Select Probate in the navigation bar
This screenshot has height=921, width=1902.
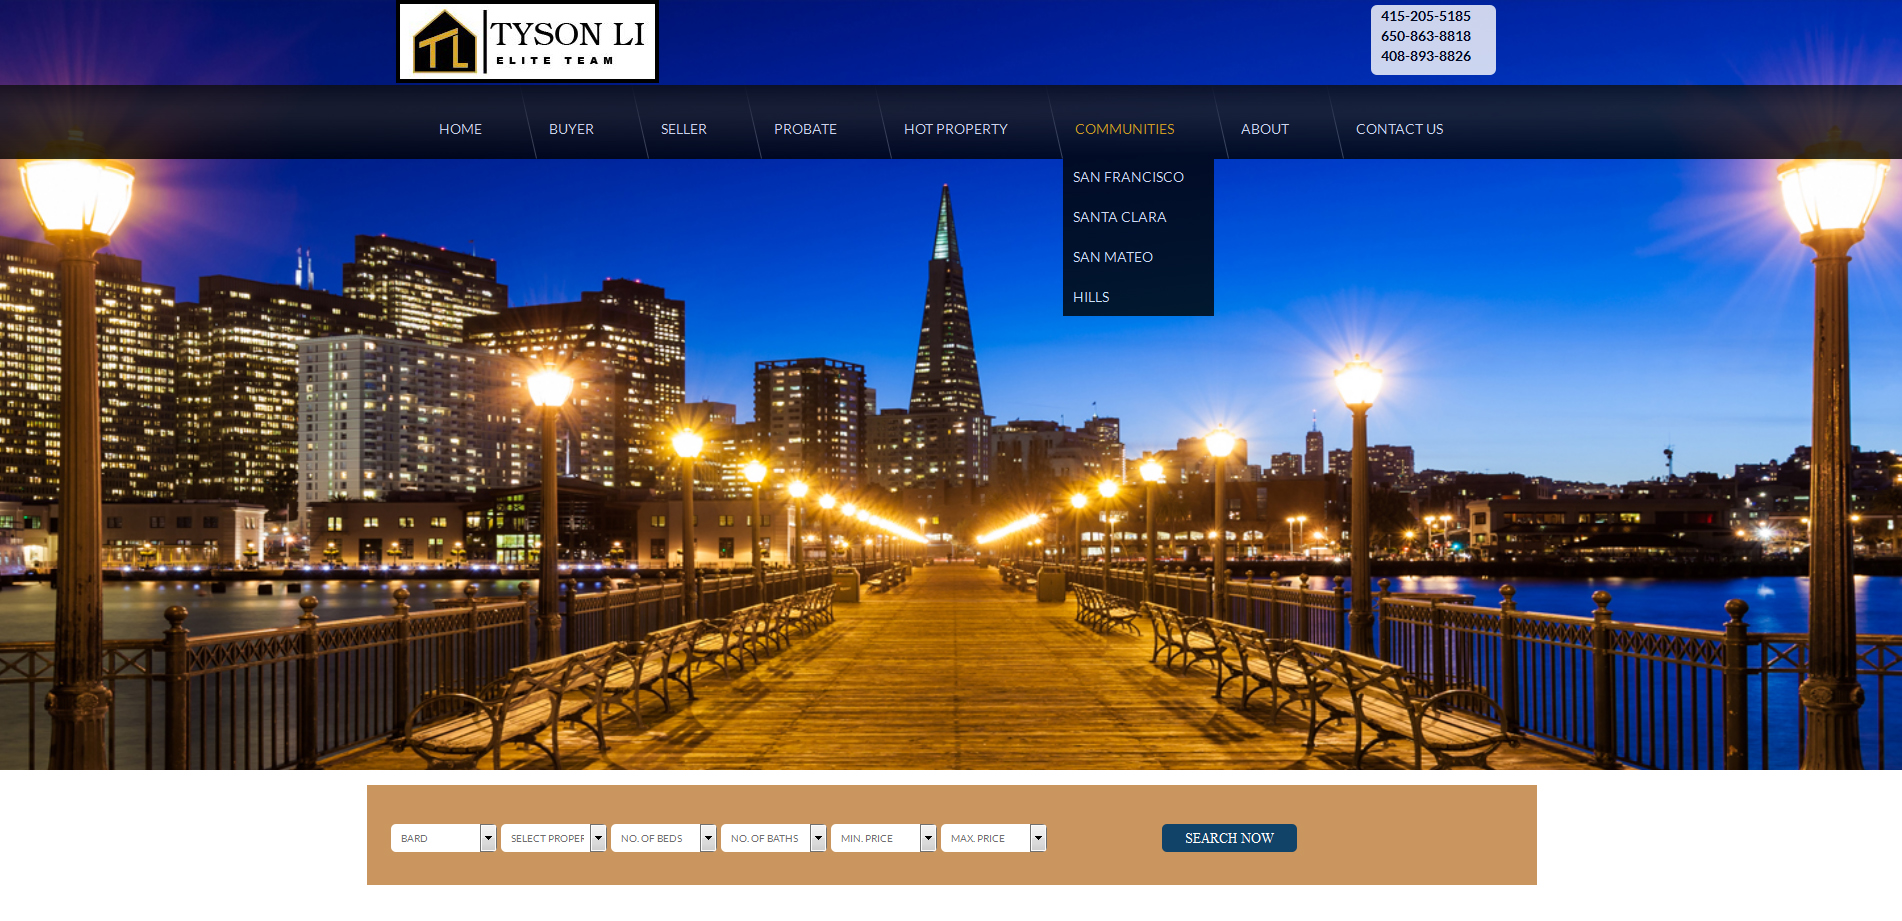point(805,129)
